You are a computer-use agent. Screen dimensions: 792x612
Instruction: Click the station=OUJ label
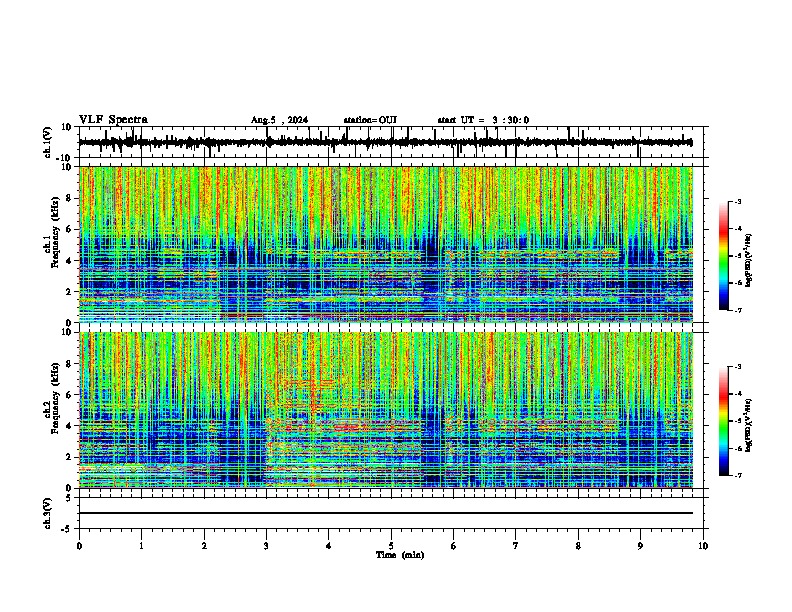[x=370, y=120]
